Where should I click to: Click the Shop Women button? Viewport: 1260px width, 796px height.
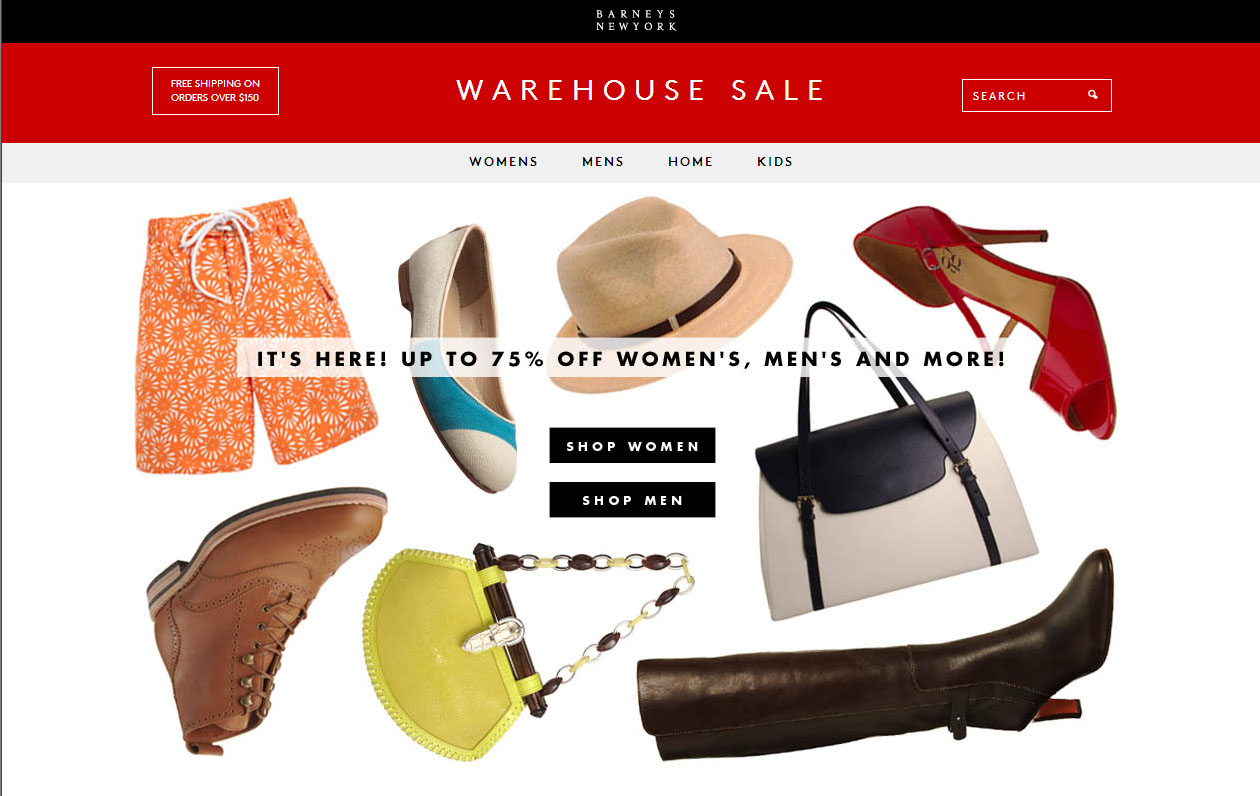click(632, 446)
